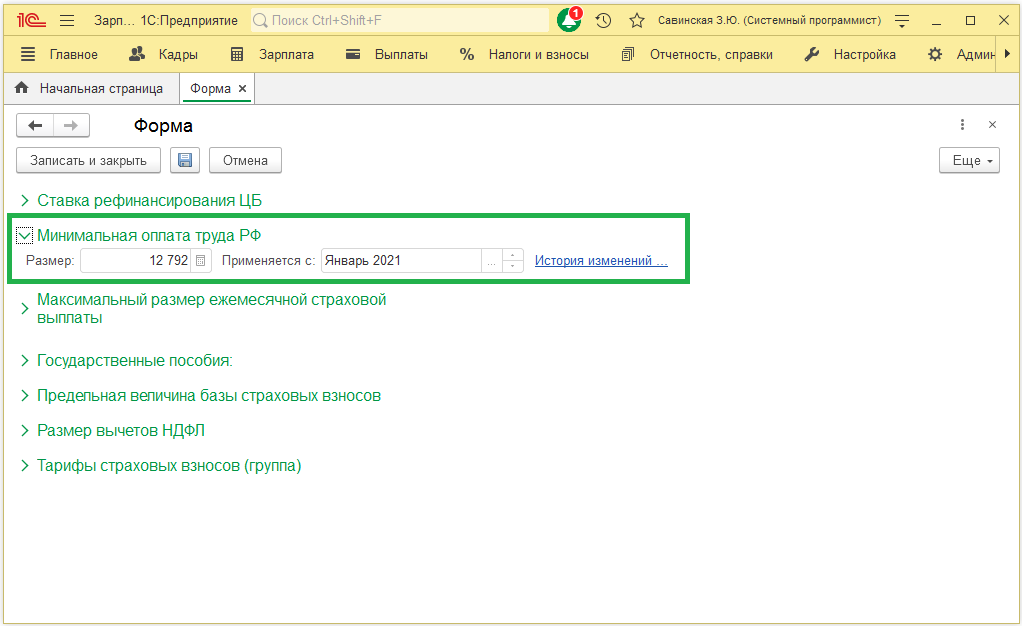Open the Еще dropdown button
1022x627 pixels.
point(969,160)
